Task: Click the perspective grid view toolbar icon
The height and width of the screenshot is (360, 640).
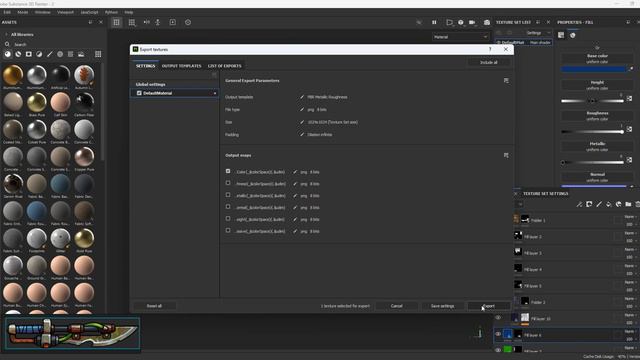Action: pos(116,22)
